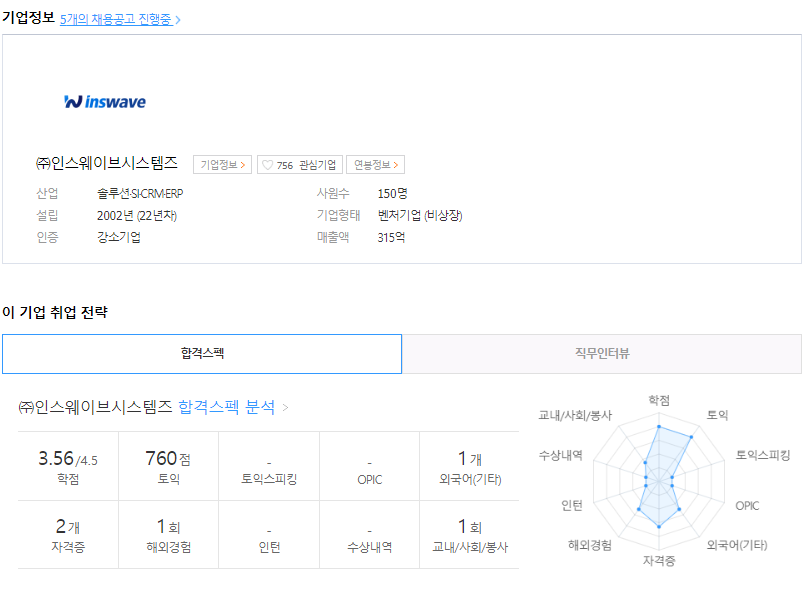Click the 150명 employee count value
Viewport: 804px width, 592px height.
point(392,194)
